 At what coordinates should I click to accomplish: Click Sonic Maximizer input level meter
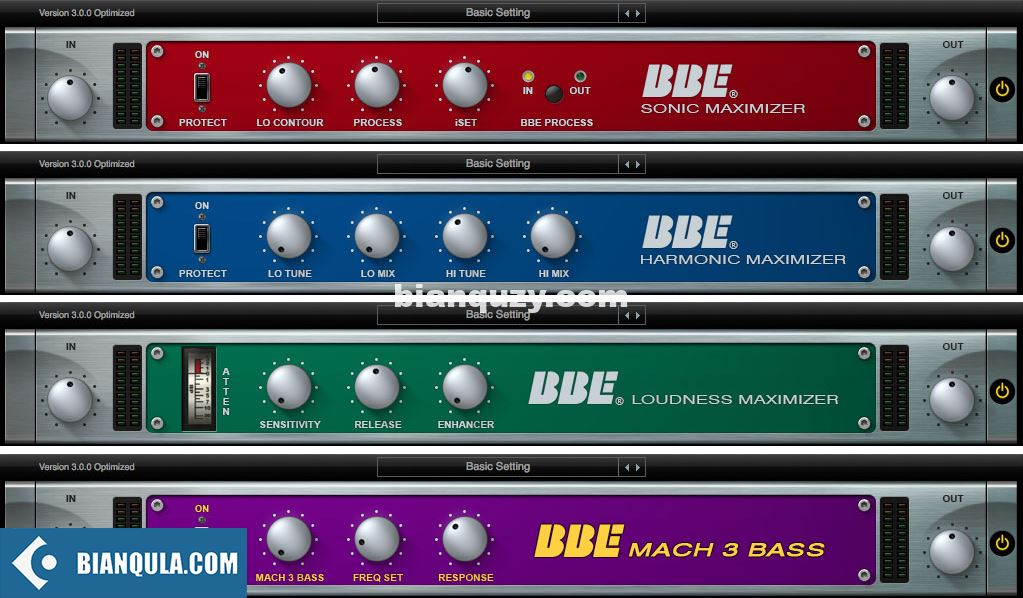(x=127, y=85)
